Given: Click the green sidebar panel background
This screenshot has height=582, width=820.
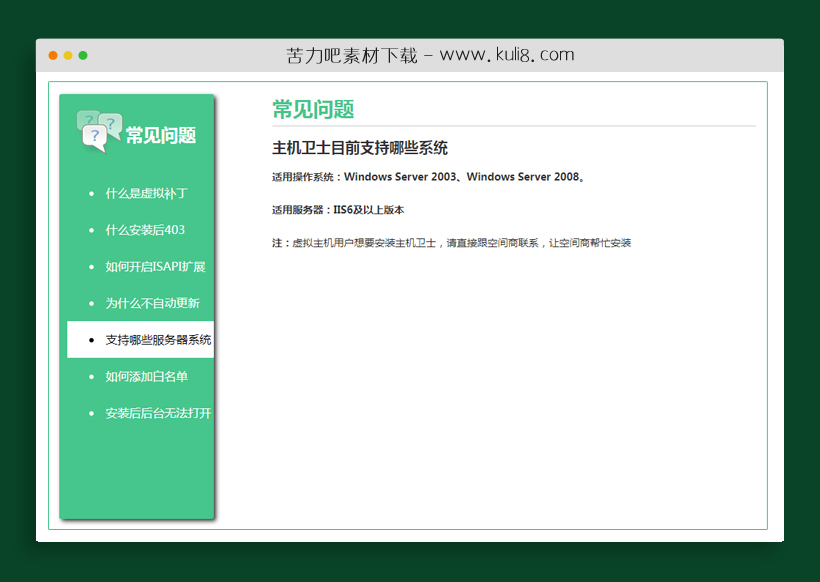Looking at the screenshot, I should (x=136, y=470).
